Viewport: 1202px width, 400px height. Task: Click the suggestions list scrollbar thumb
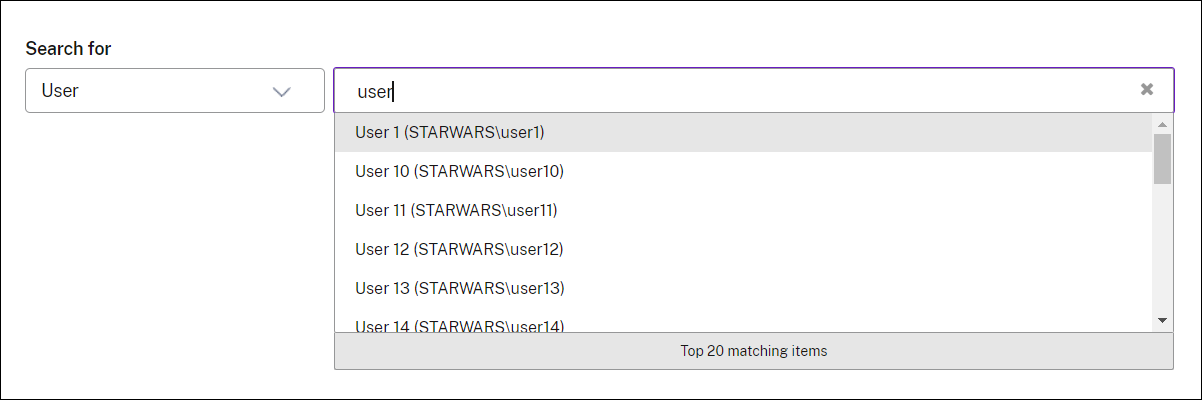tap(1162, 159)
